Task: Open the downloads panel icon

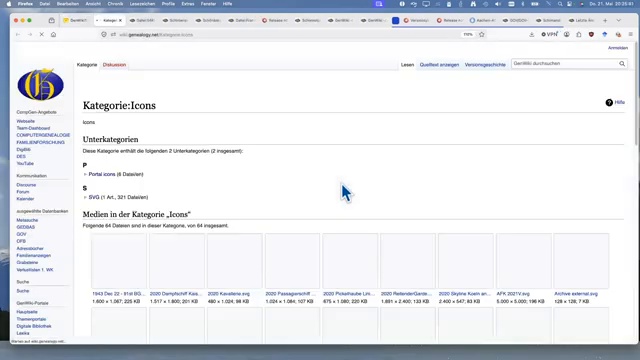Action: point(531,35)
